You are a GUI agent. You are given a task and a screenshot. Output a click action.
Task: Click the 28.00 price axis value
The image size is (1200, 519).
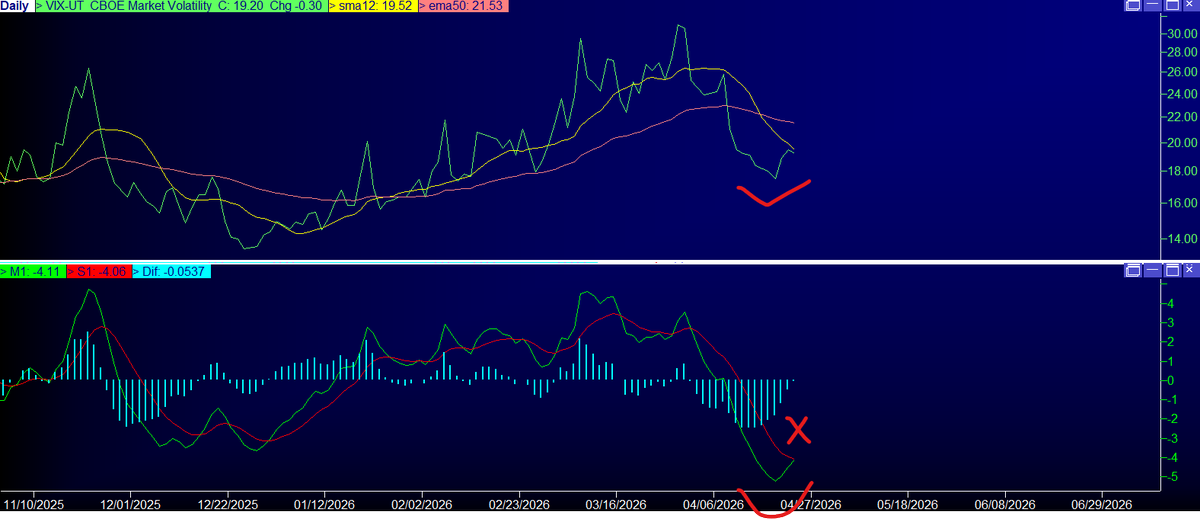click(x=1181, y=53)
